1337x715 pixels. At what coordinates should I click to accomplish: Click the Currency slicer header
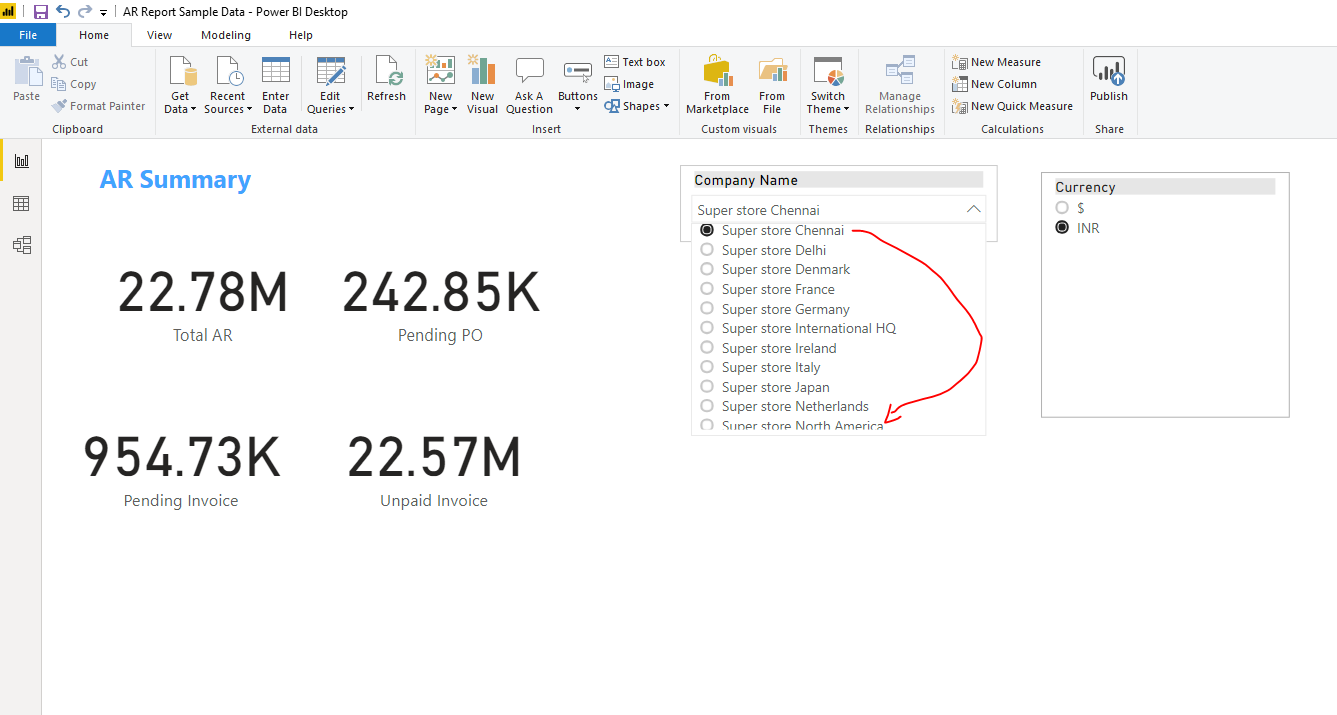click(1165, 187)
